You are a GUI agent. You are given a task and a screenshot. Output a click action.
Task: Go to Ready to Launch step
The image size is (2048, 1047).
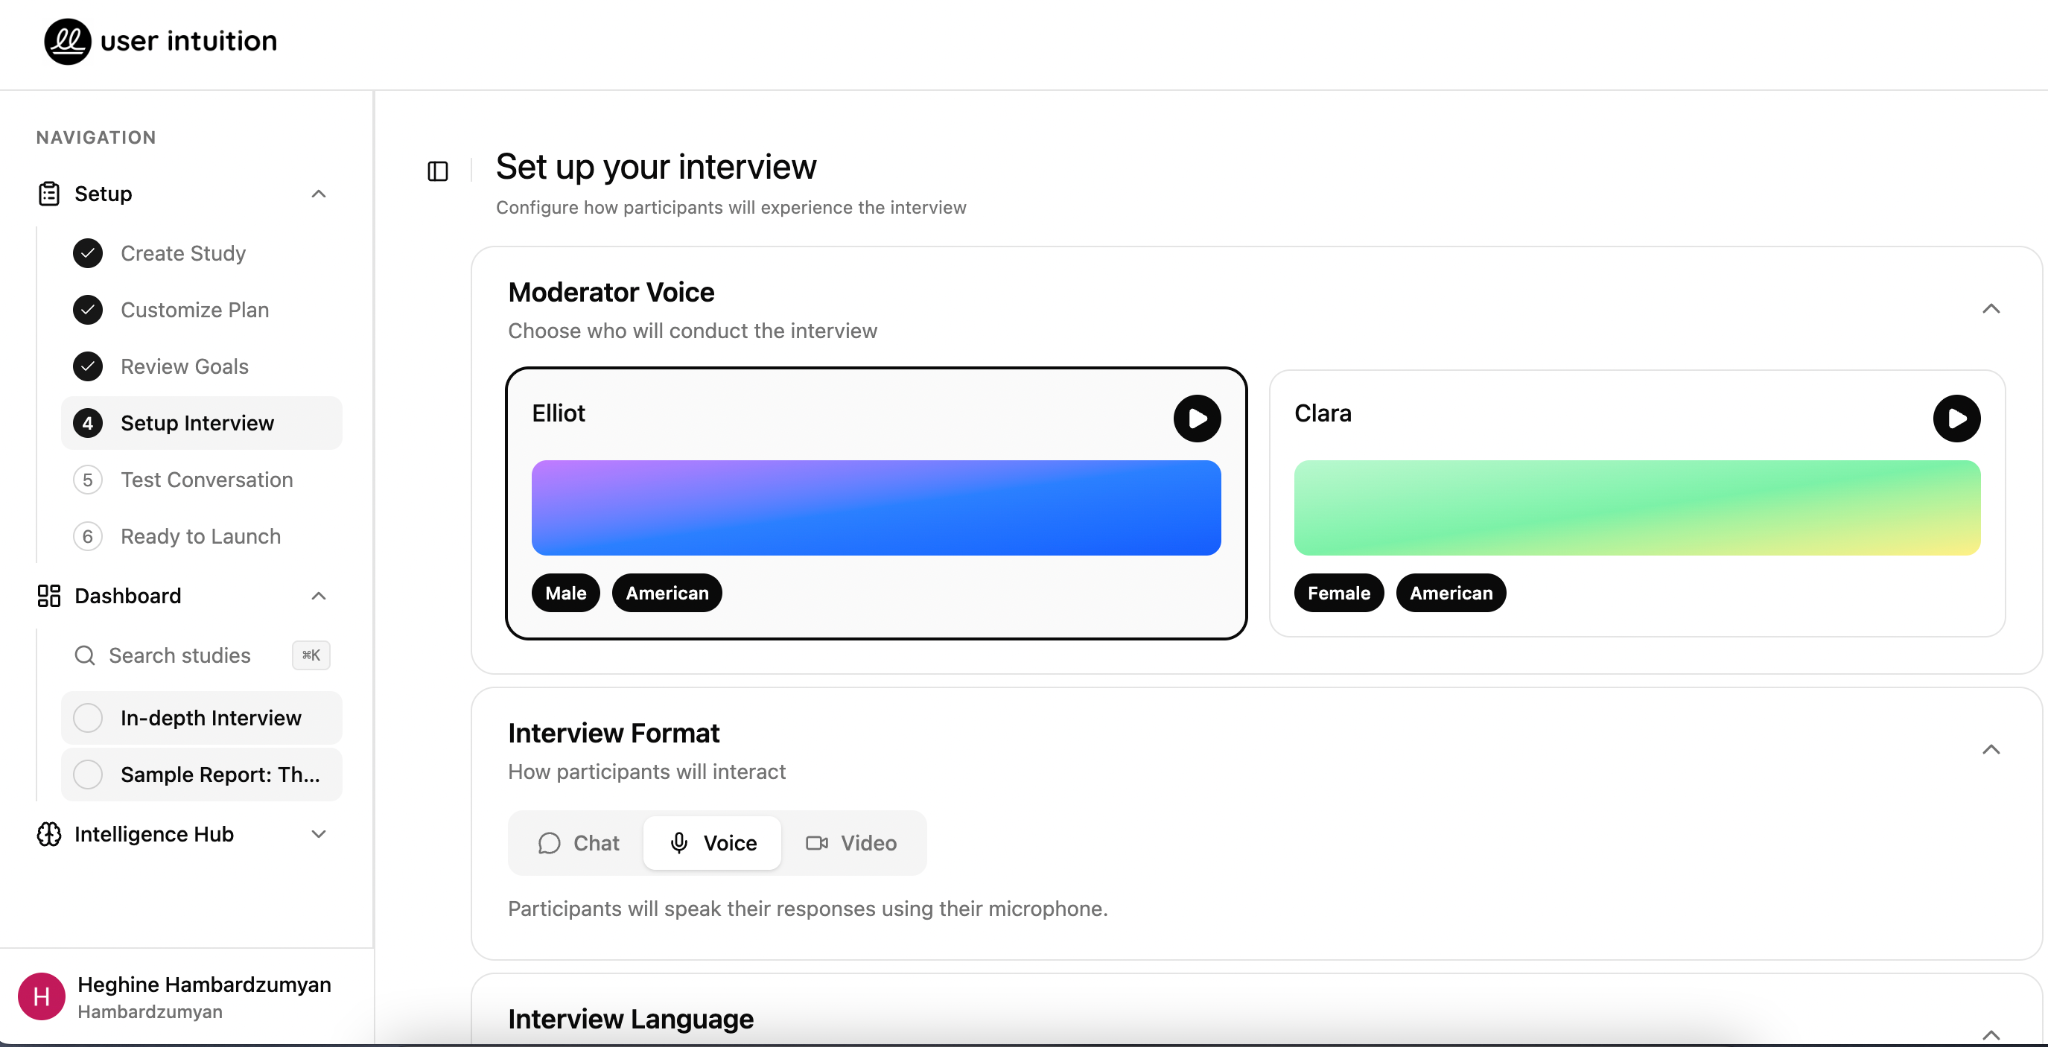(x=201, y=537)
